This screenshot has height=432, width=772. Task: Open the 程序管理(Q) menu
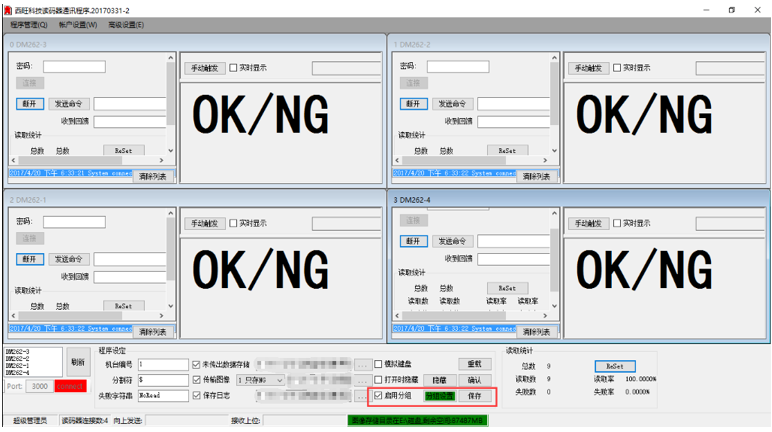28,24
